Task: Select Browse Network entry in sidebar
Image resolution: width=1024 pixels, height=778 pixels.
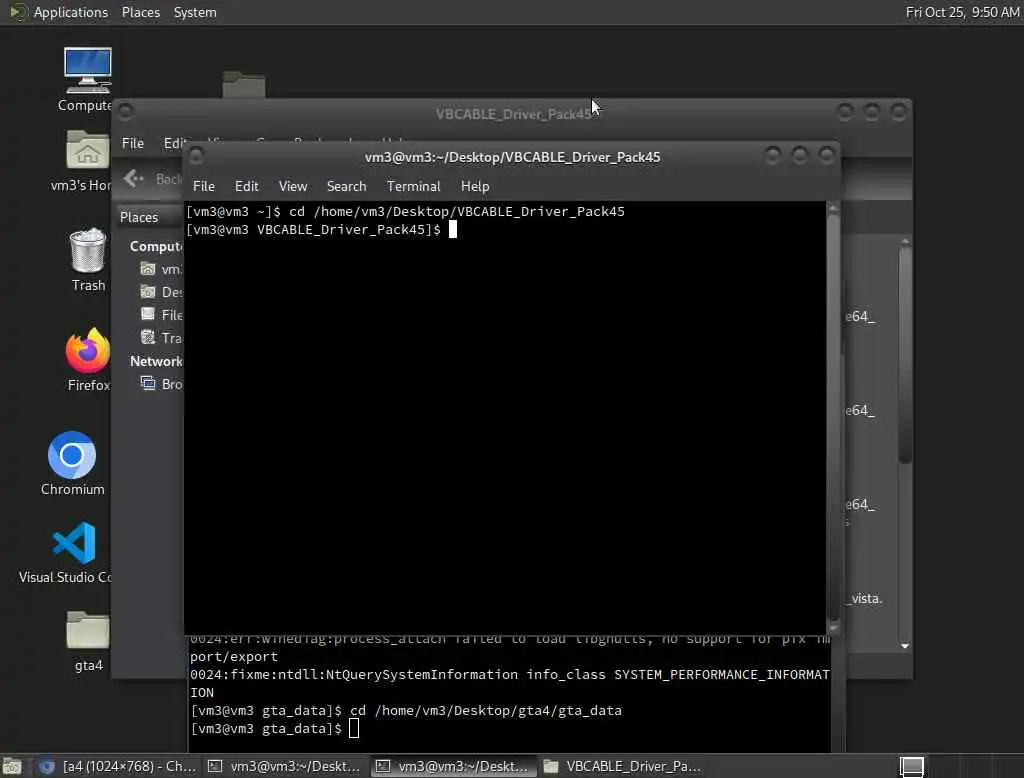Action: (161, 384)
